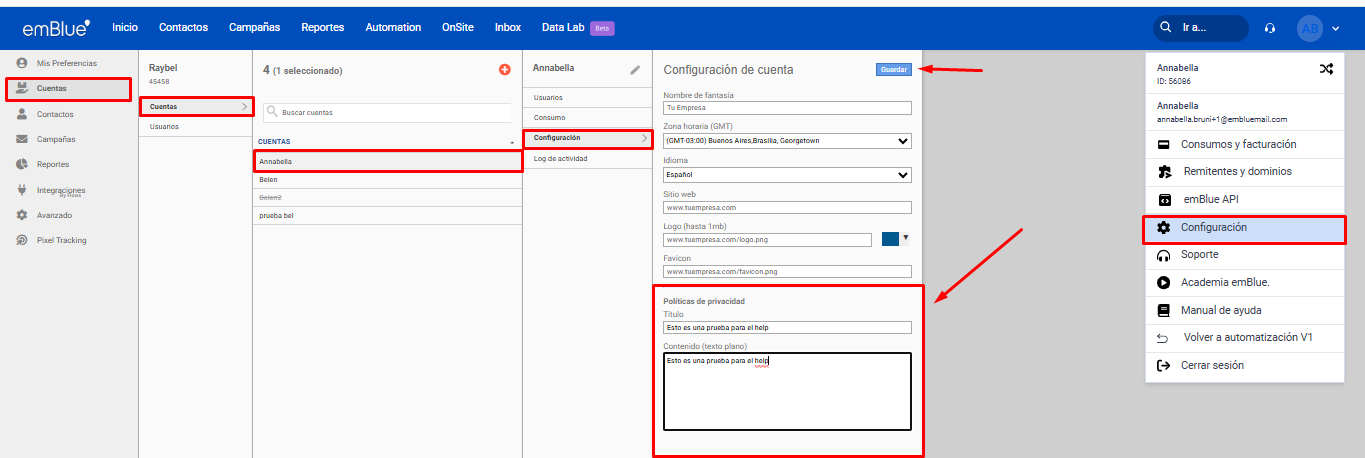Viewport: 1365px width, 458px height.
Task: Open Log de actividad for Annabella
Action: [x=561, y=159]
